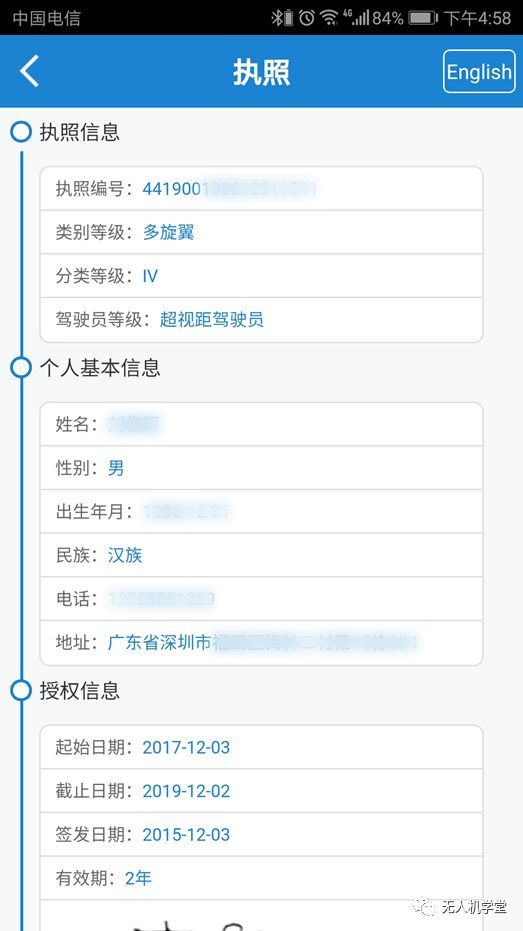This screenshot has width=523, height=931.
Task: Tap the alarm clock status icon
Action: pyautogui.click(x=306, y=18)
